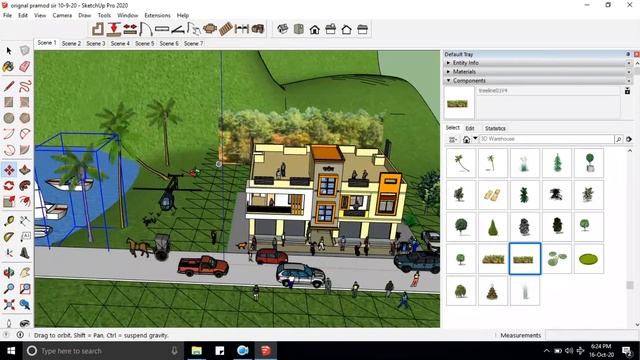Select the Pan hand tool
This screenshot has width=640, height=360.
click(x=24, y=273)
